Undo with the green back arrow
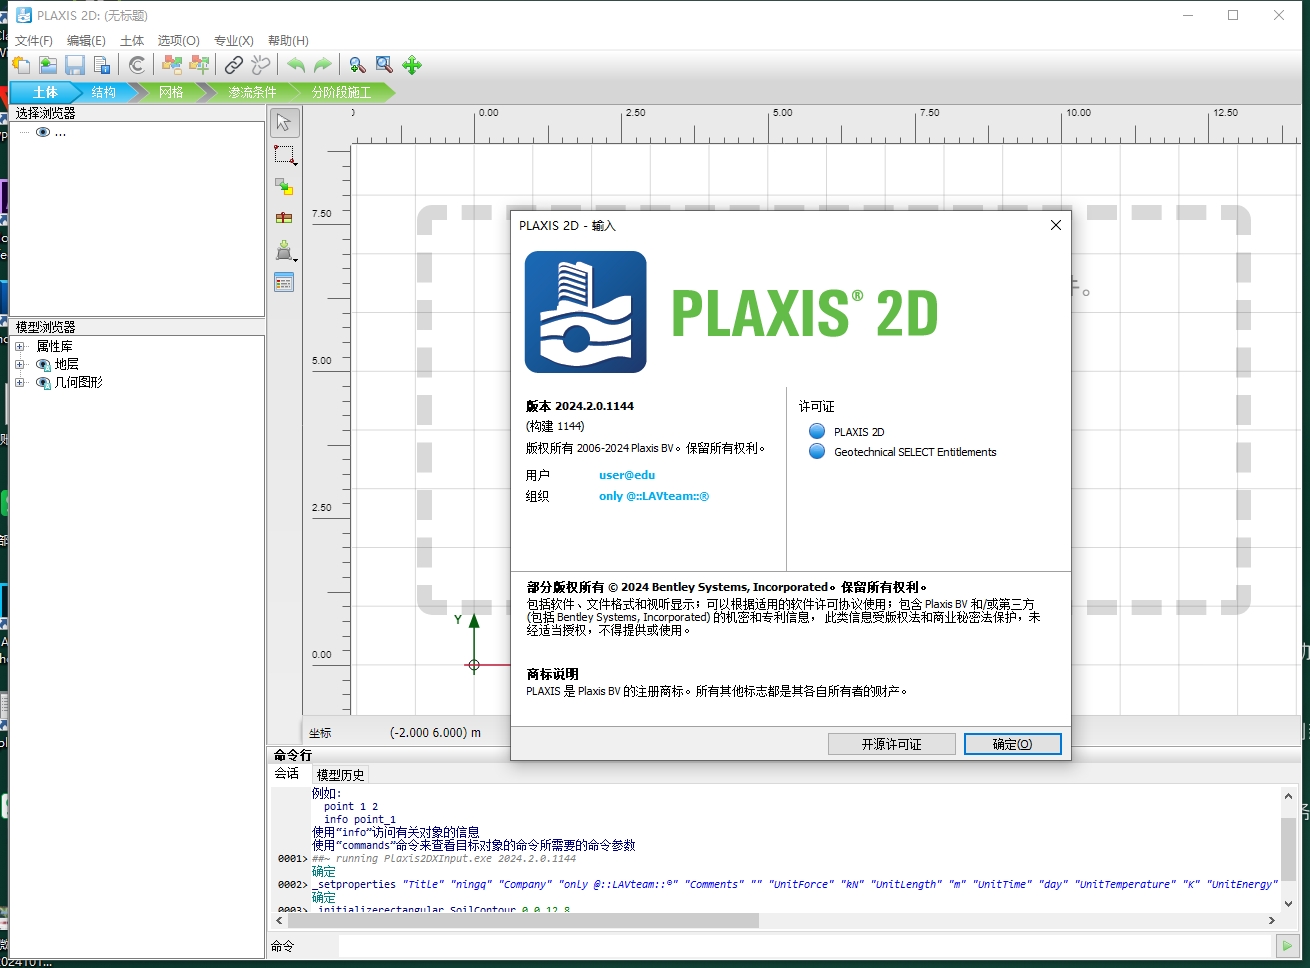Screen dimensions: 1310x968 click(x=297, y=64)
